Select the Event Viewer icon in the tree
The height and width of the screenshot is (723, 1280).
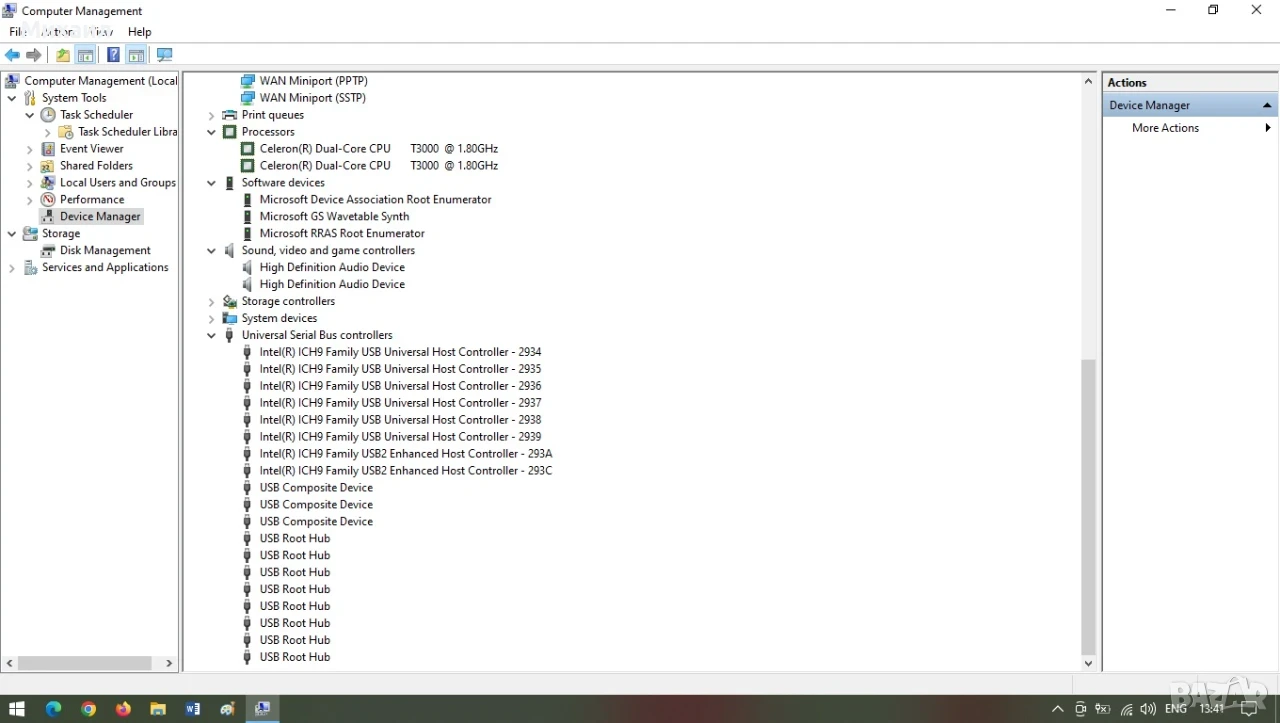click(x=48, y=149)
